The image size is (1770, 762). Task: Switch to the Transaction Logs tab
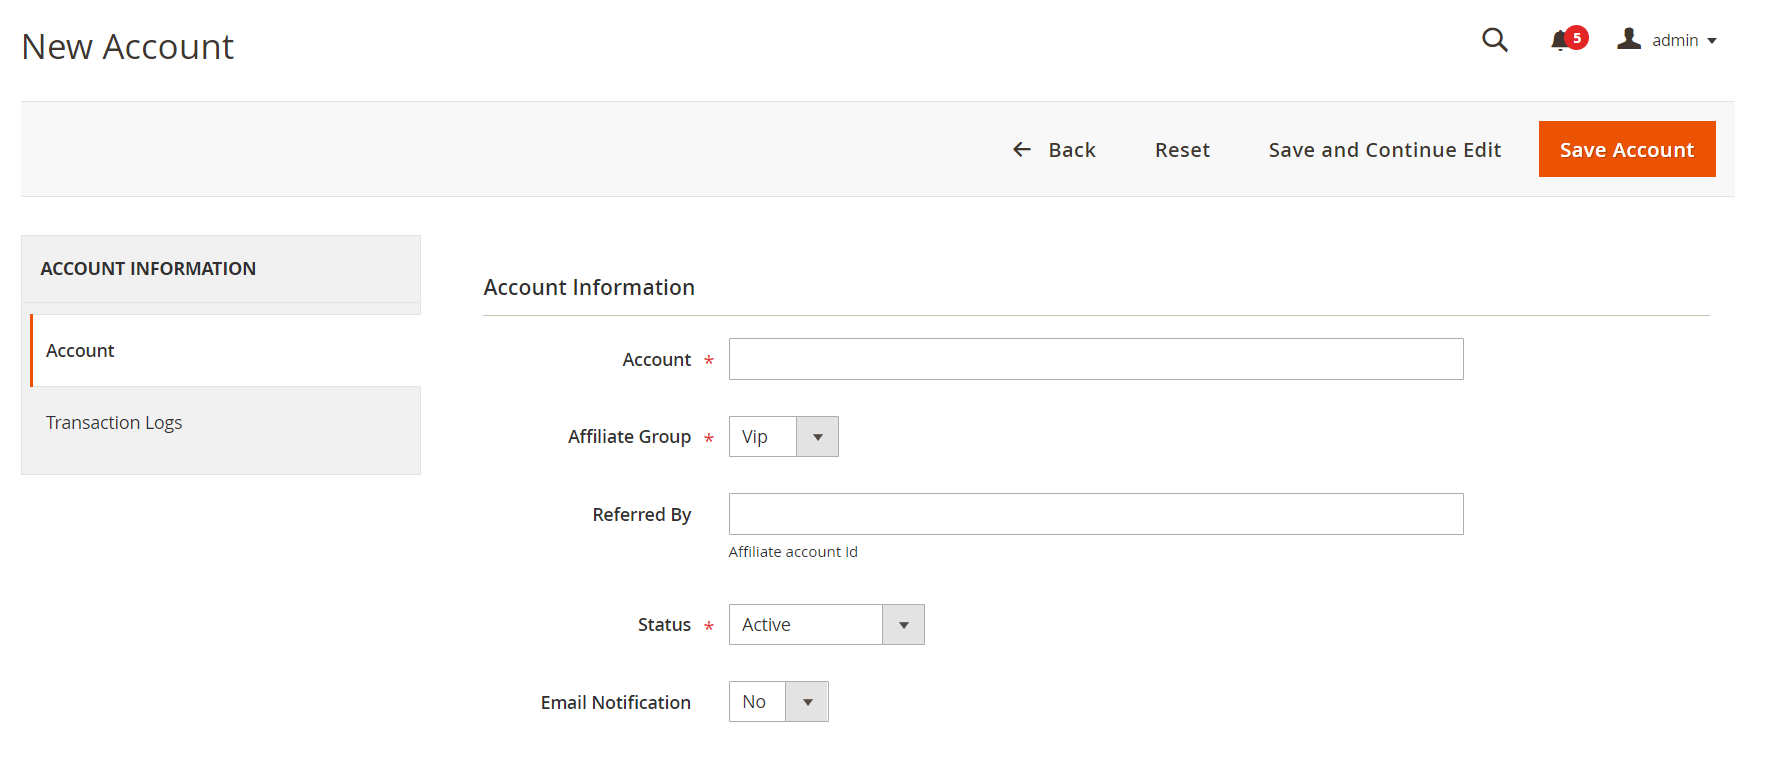point(114,423)
